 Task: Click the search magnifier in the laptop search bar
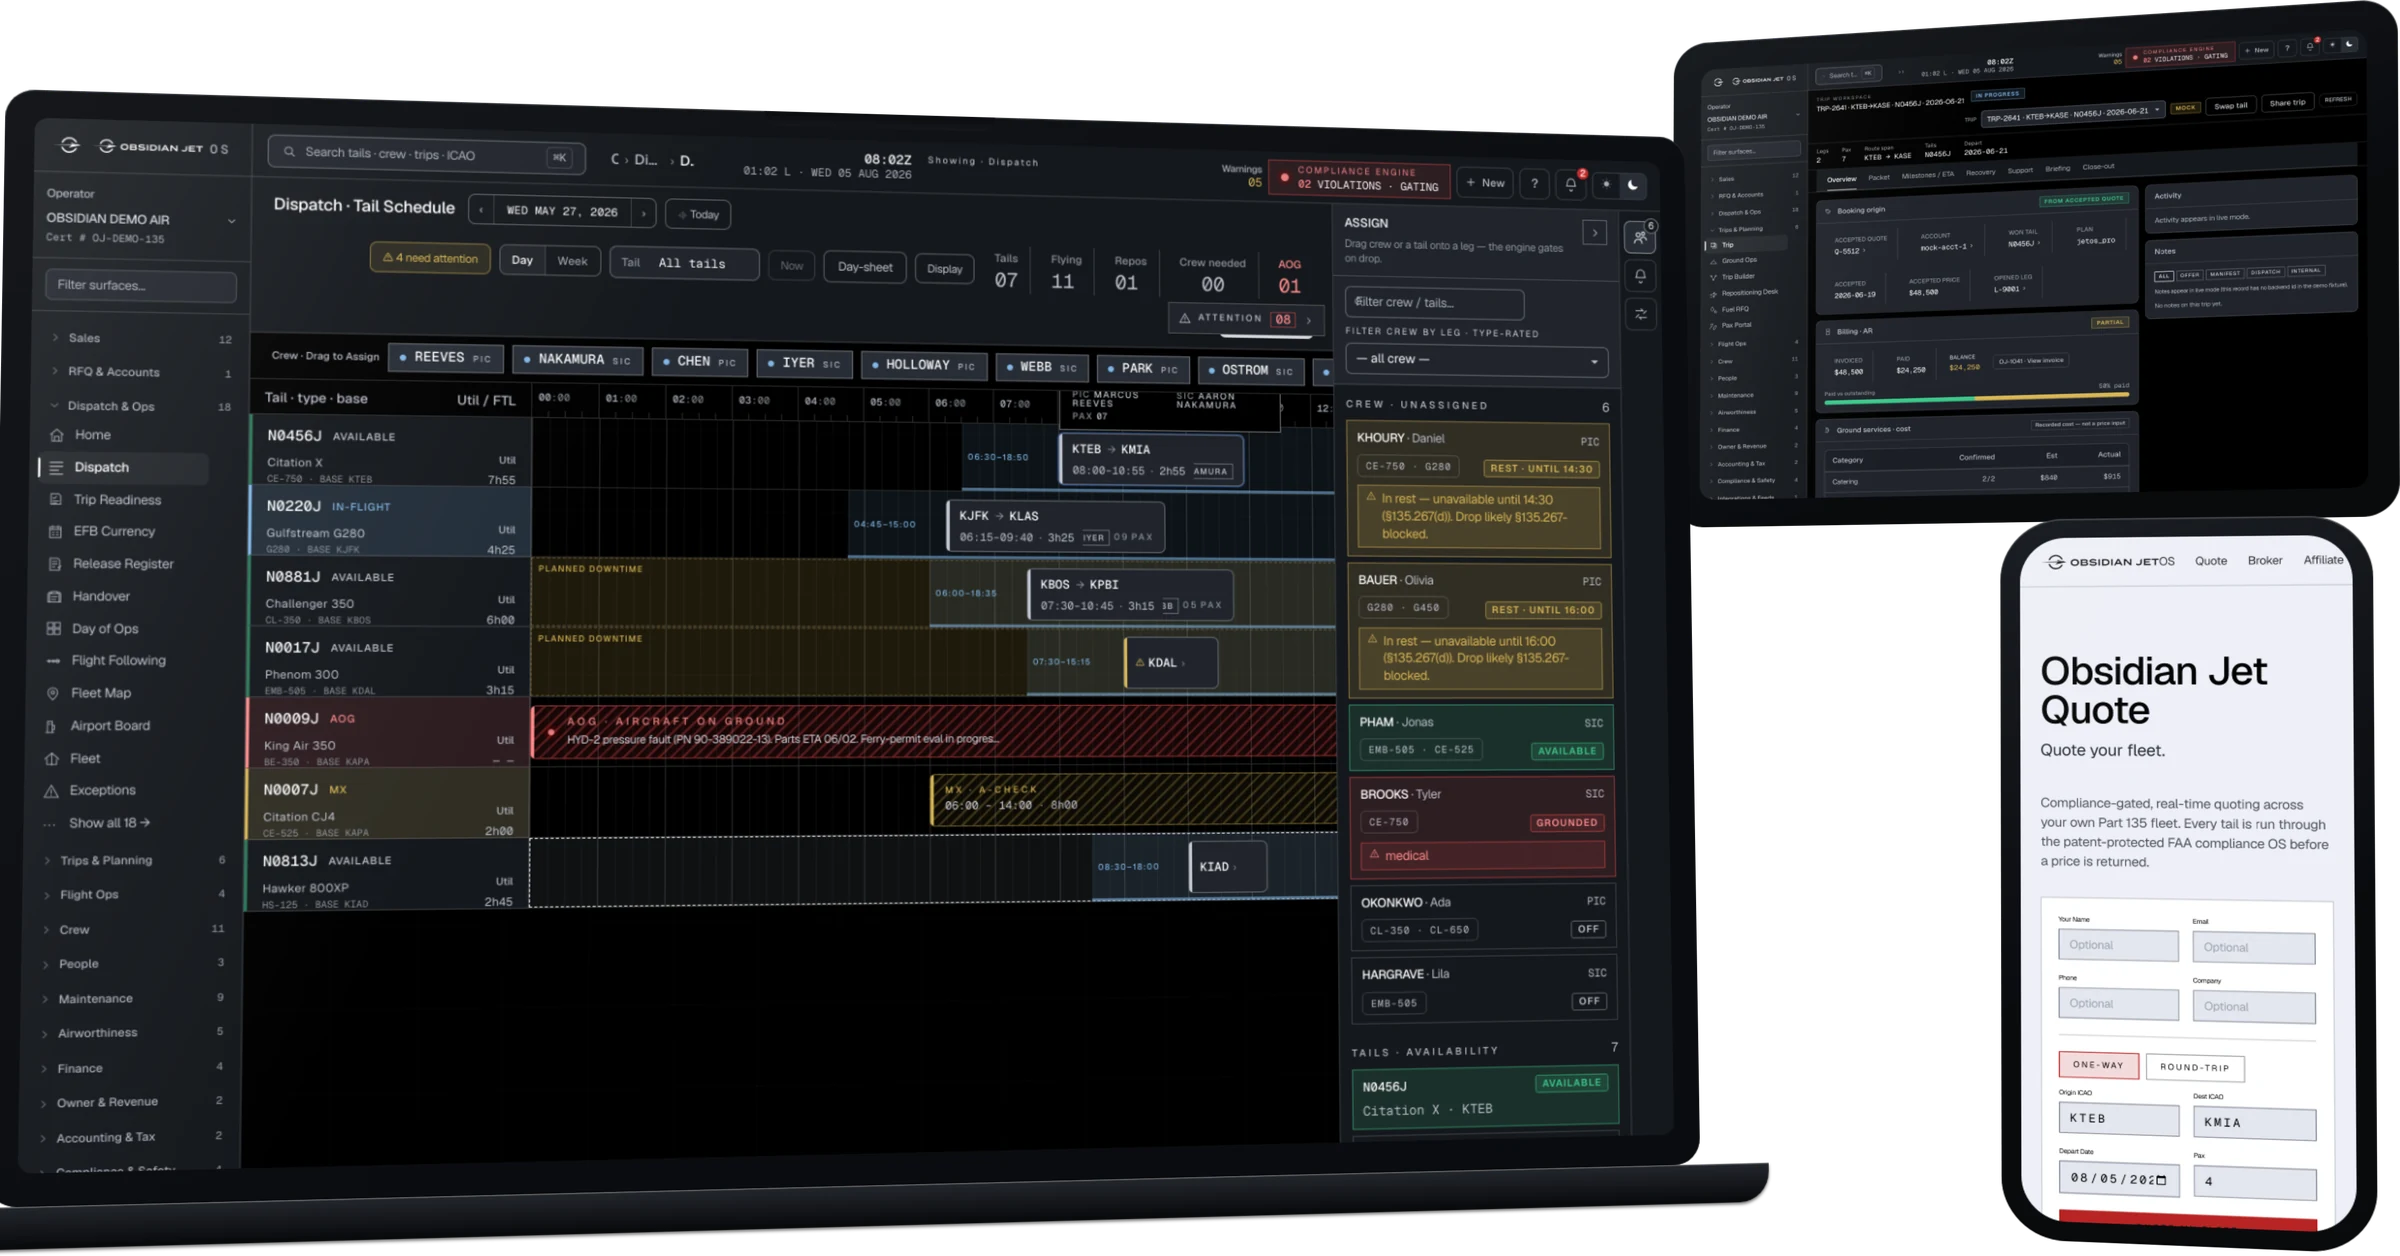289,152
